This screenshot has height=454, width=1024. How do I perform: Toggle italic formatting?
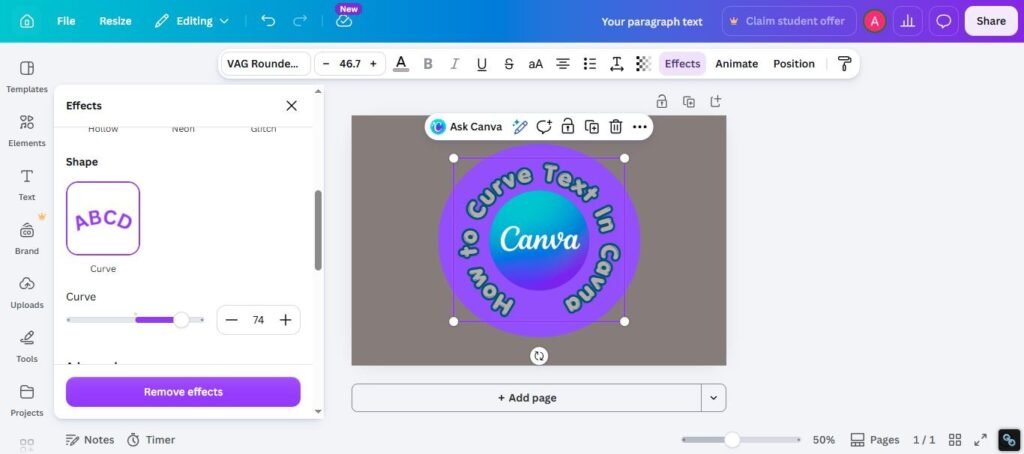tap(455, 63)
